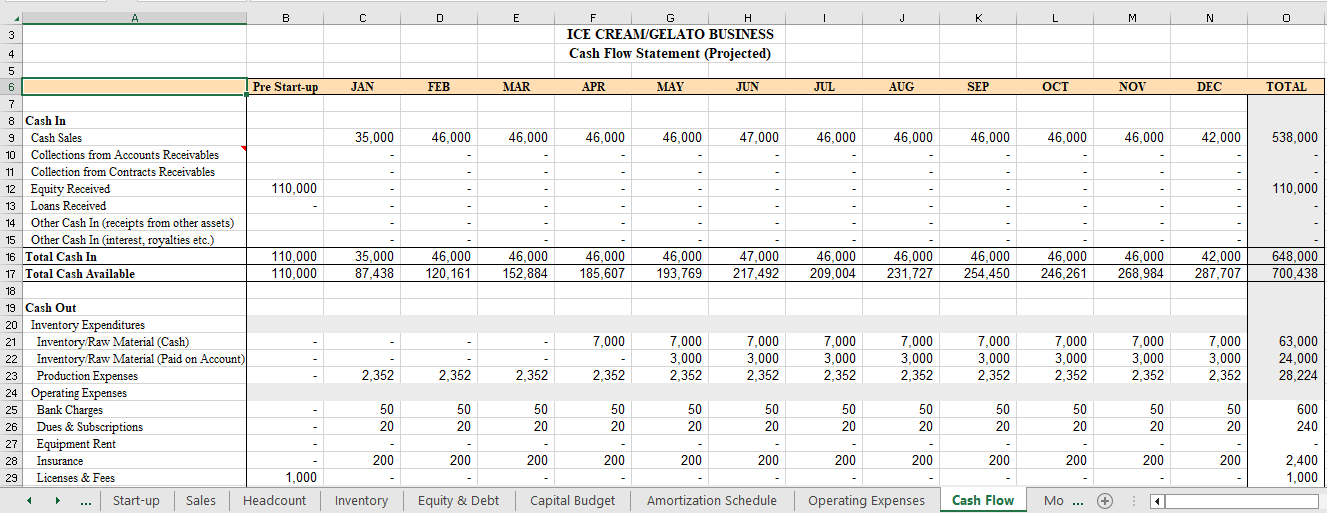Switch to the Headcount sheet tab
1327x513 pixels.
pos(274,500)
